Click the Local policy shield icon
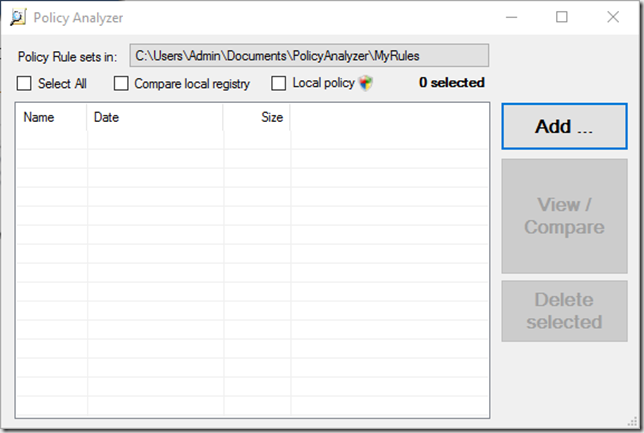The height and width of the screenshot is (433, 644). (x=366, y=83)
